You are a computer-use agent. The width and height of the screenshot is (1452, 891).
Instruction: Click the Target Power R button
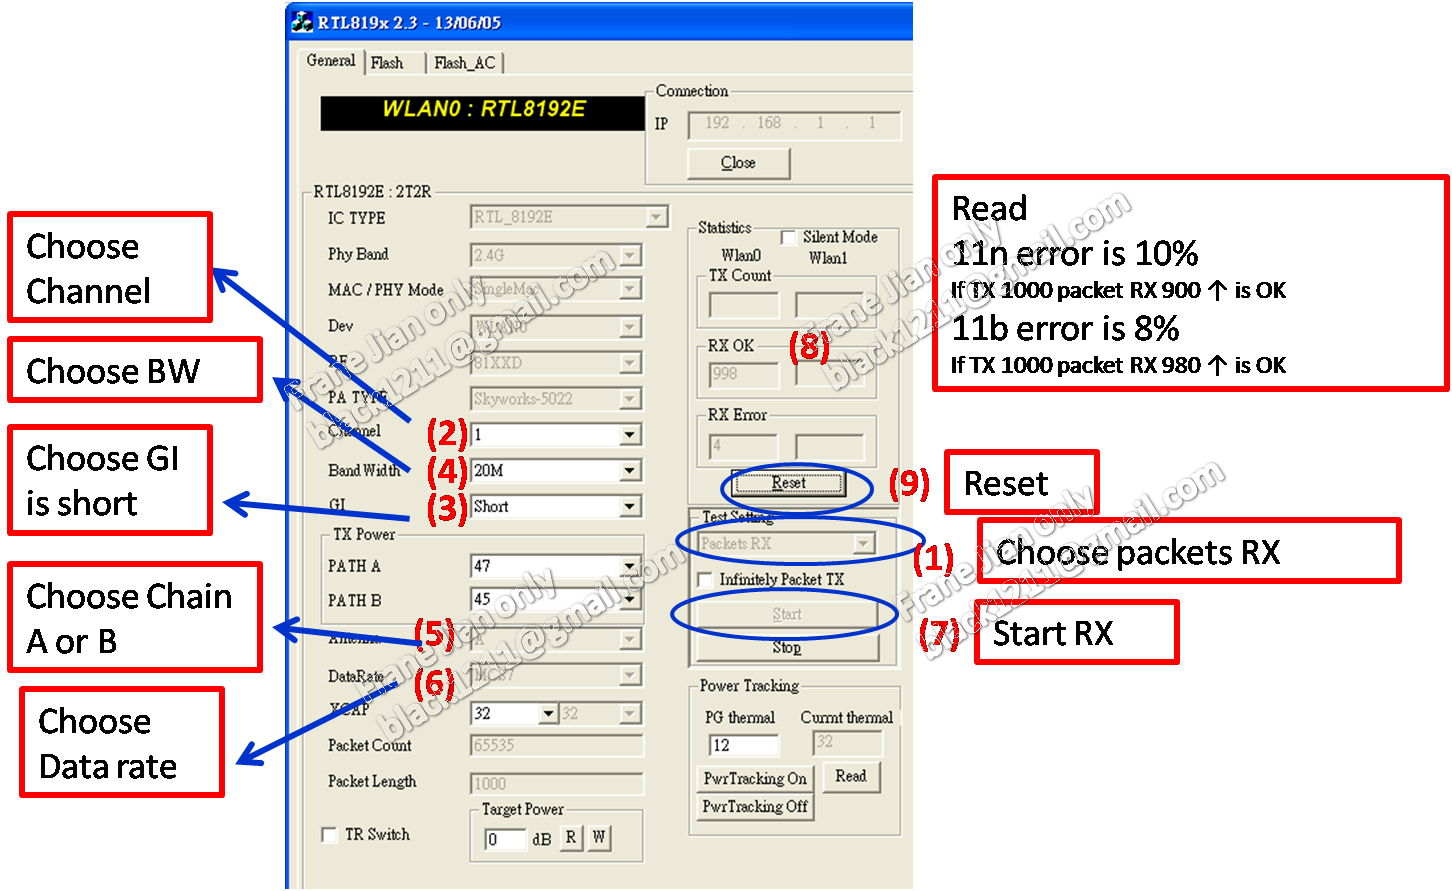[x=570, y=838]
